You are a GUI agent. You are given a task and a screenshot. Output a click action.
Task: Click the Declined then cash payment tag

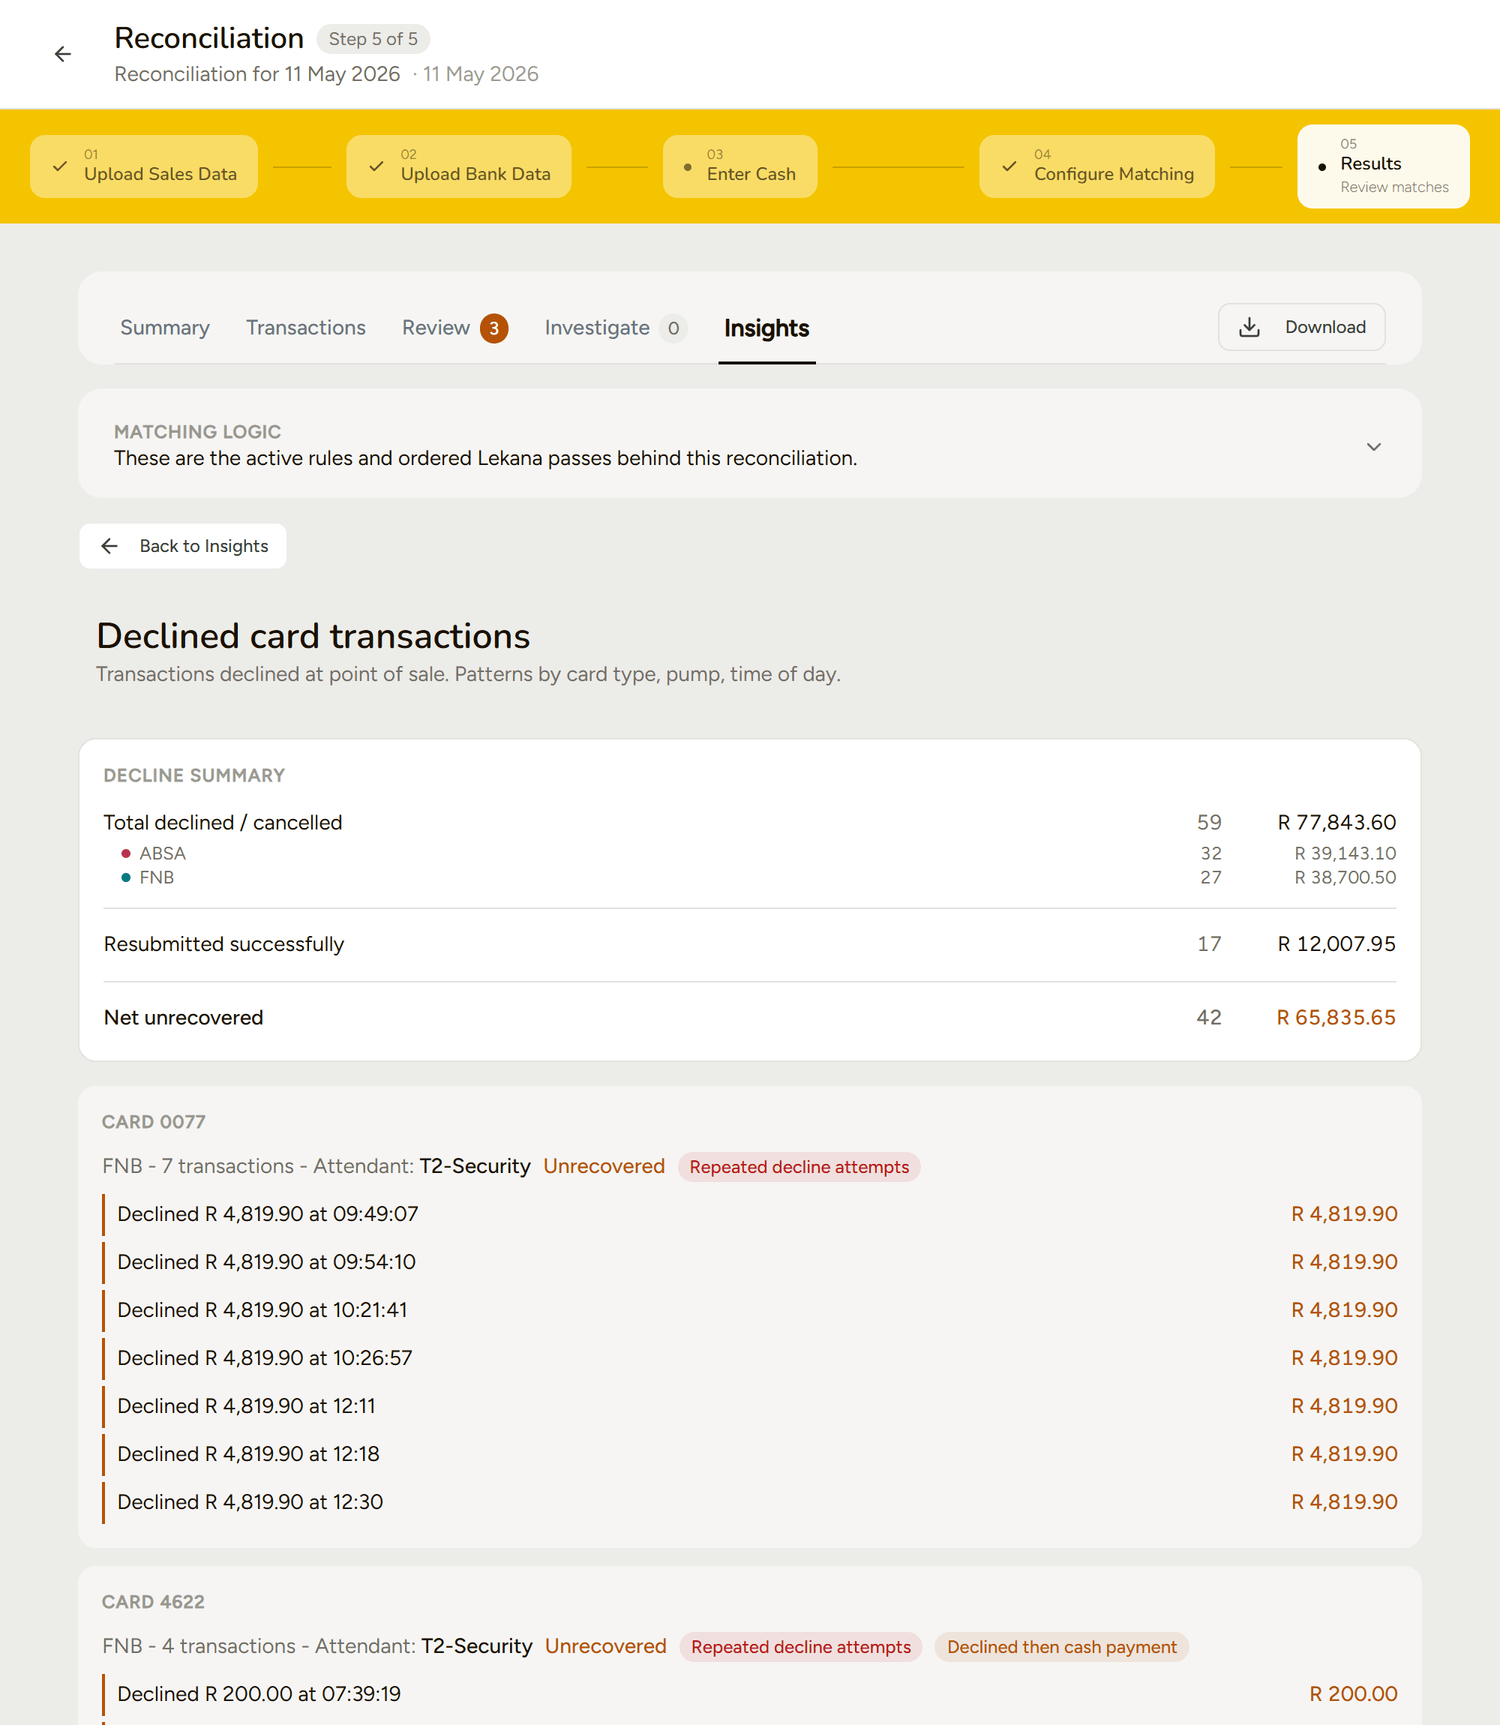tap(1062, 1647)
